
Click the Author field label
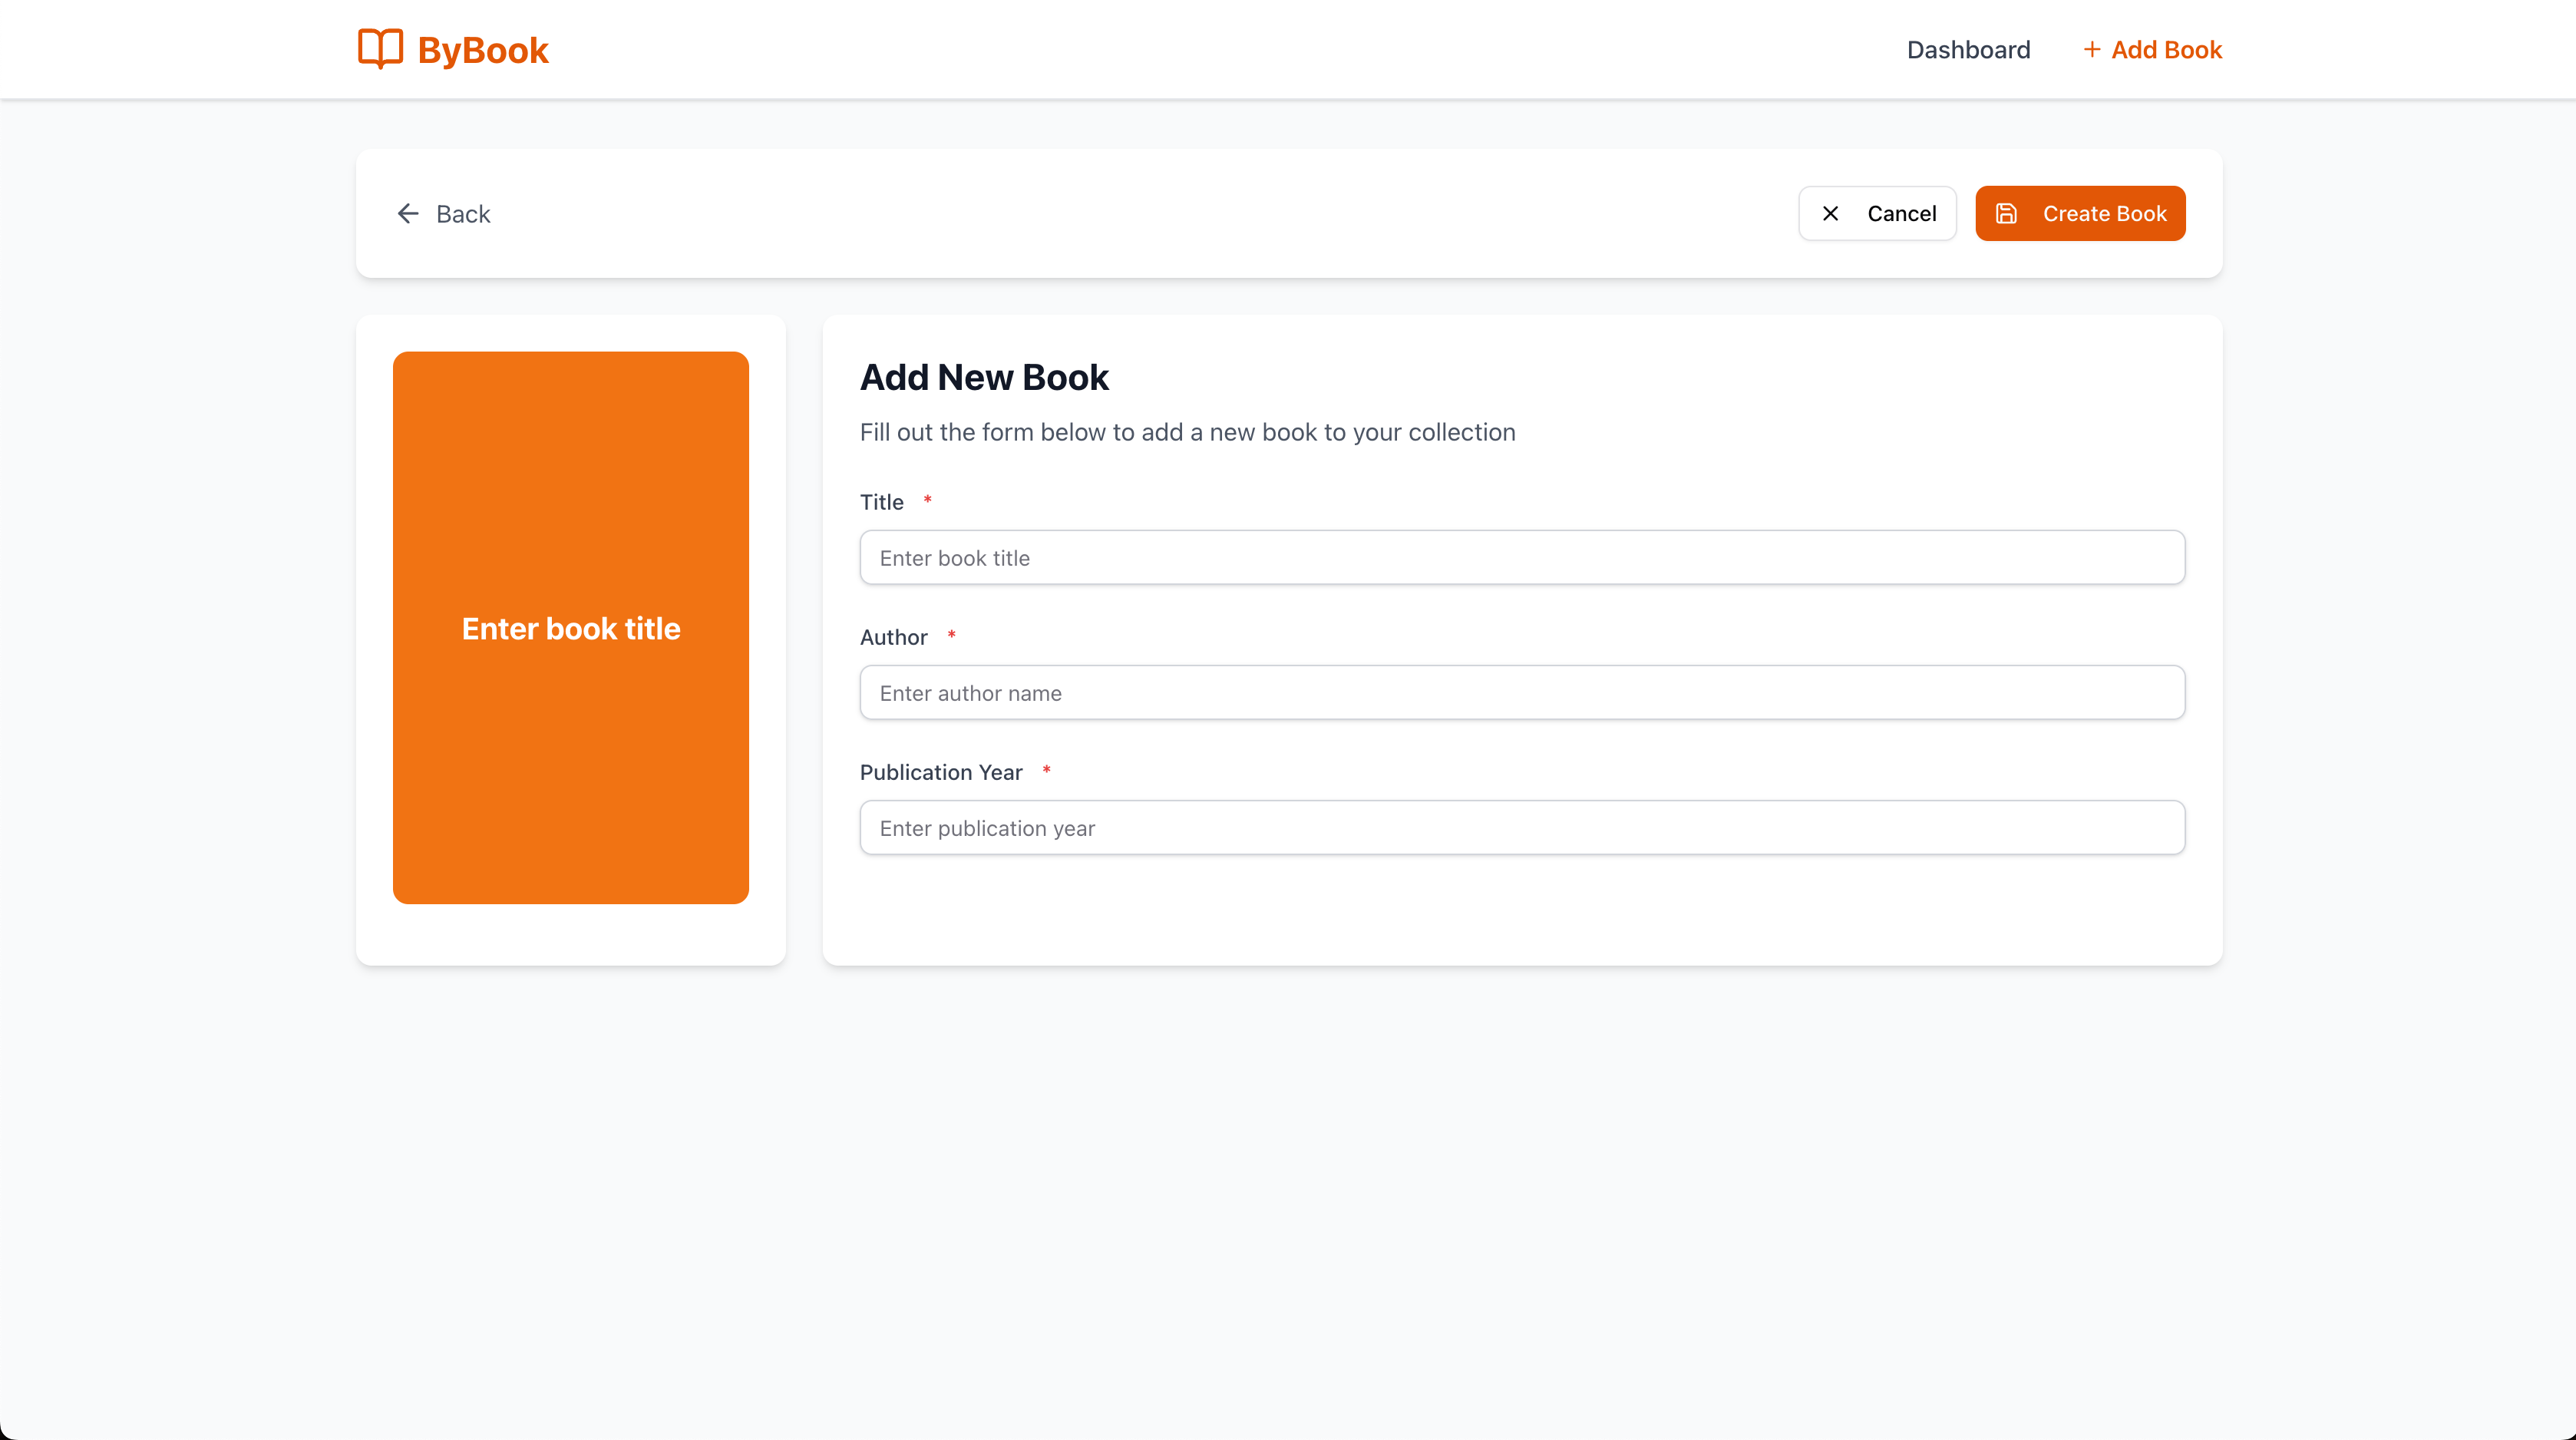click(893, 637)
